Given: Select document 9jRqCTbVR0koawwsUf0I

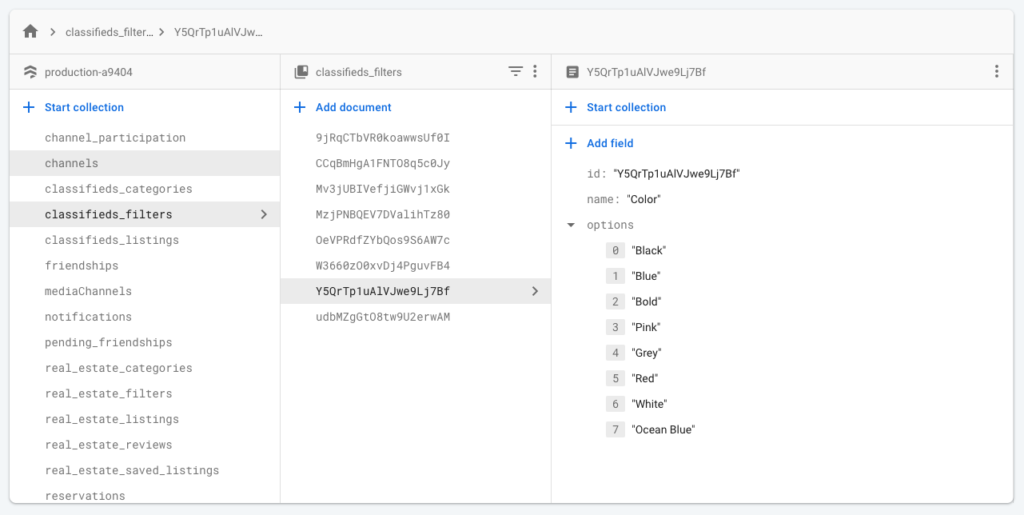Looking at the screenshot, I should (x=415, y=138).
